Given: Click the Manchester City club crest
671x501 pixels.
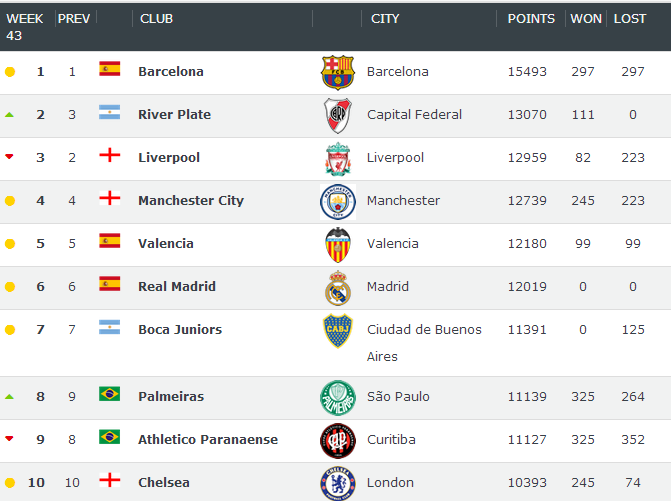Looking at the screenshot, I should [338, 202].
